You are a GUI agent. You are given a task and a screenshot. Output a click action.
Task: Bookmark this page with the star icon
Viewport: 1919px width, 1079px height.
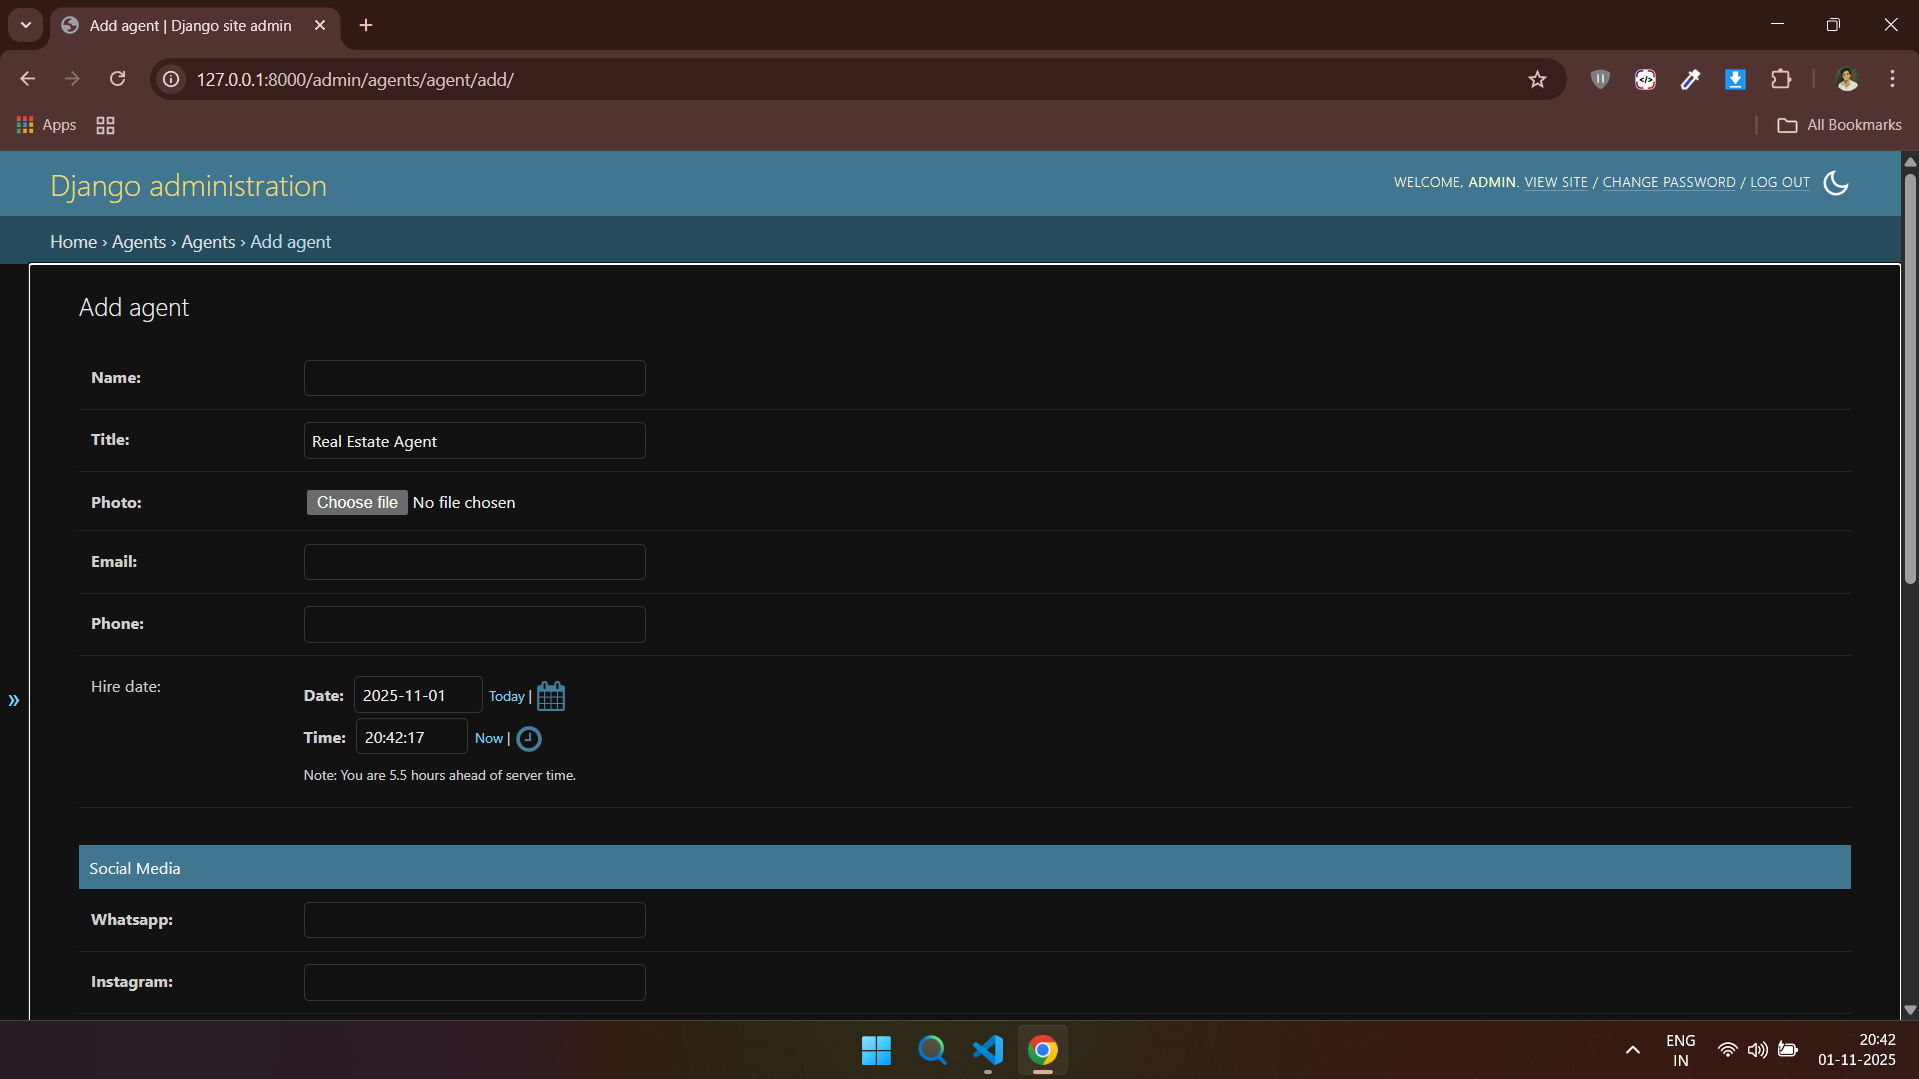[x=1537, y=79]
